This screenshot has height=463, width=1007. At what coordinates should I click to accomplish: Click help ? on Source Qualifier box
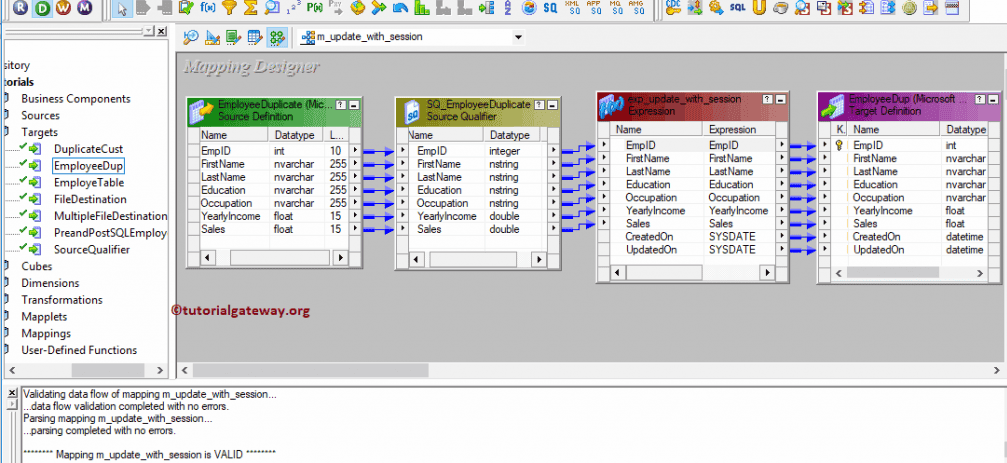pyautogui.click(x=539, y=105)
